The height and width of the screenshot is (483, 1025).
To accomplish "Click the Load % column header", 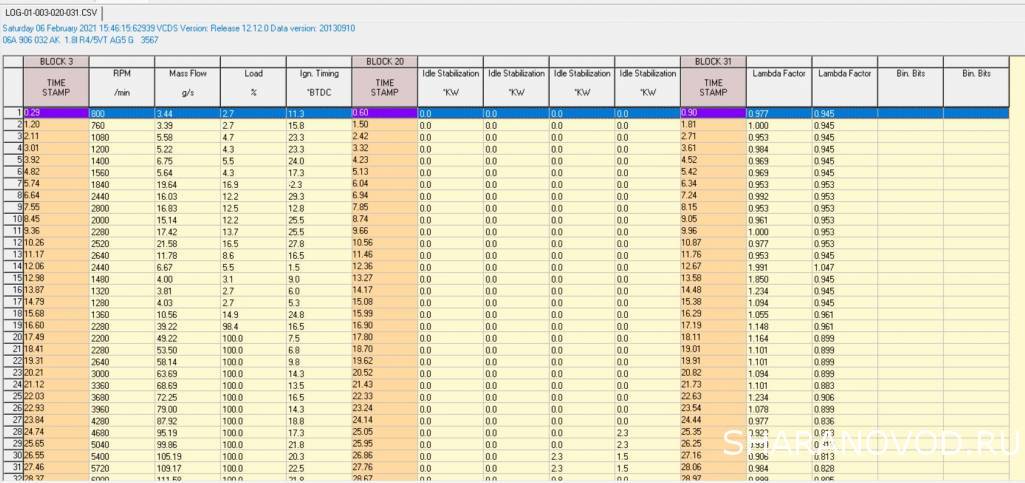I will 252,84.
